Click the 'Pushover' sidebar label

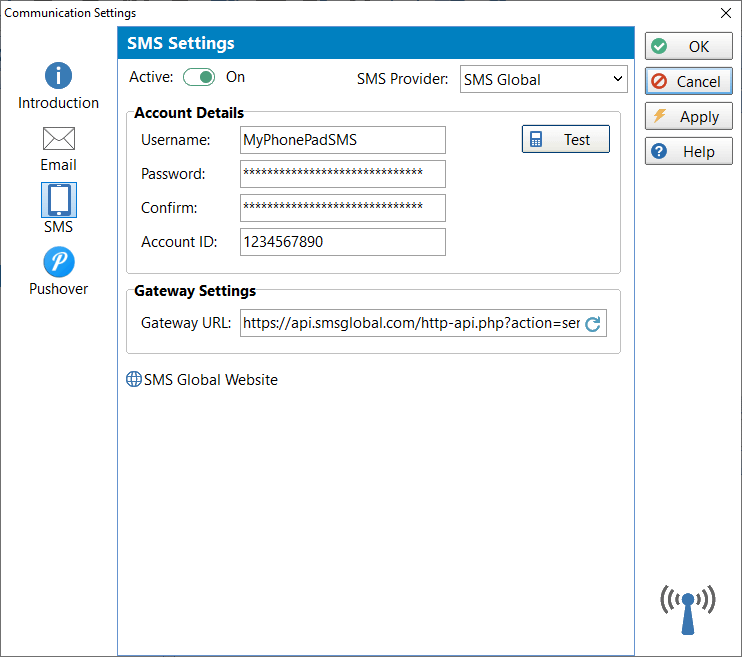click(59, 289)
